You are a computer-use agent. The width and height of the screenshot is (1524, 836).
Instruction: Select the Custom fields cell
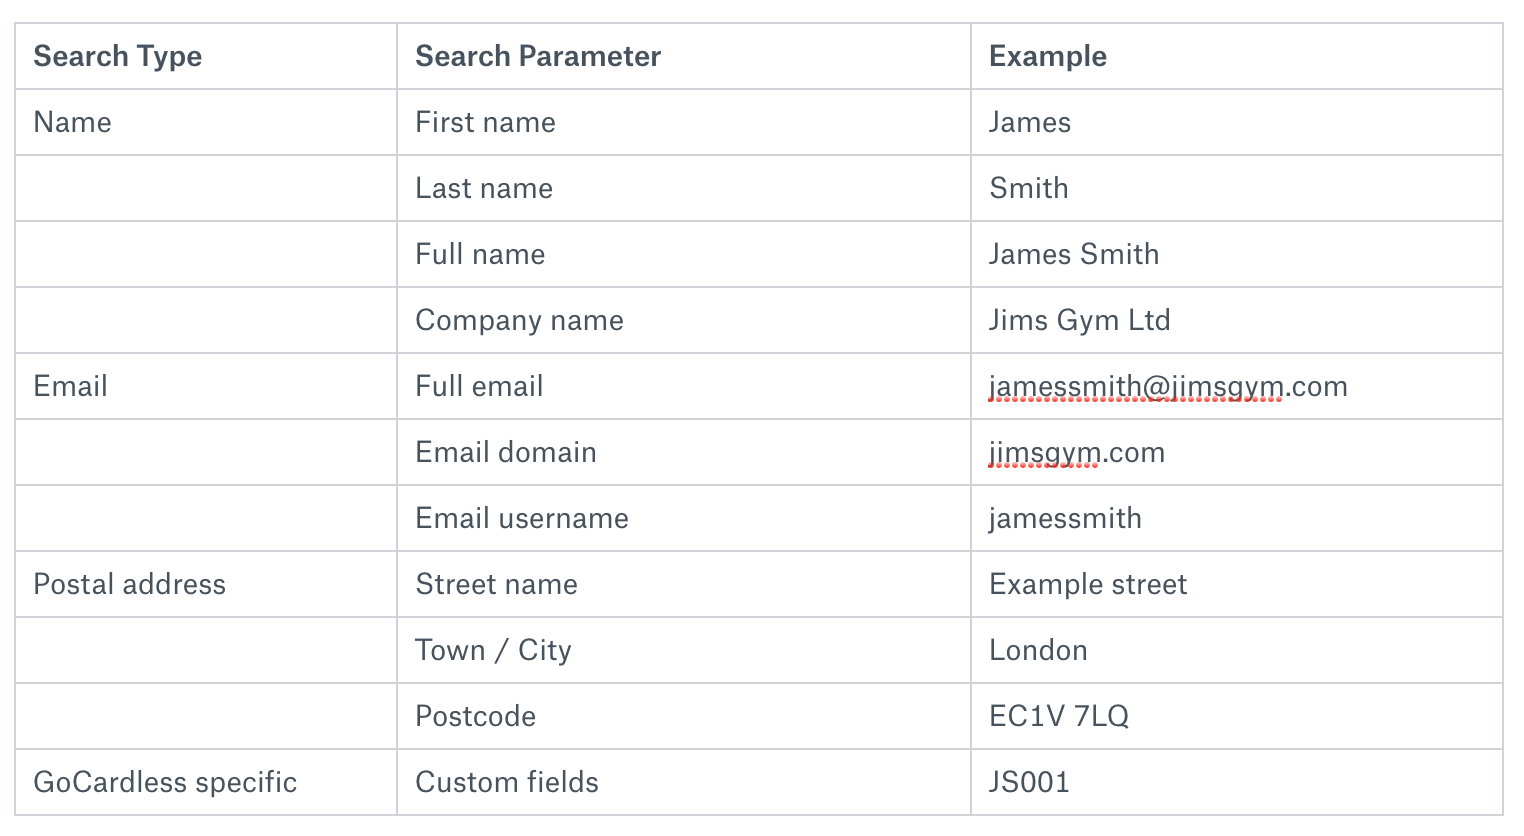(x=684, y=782)
